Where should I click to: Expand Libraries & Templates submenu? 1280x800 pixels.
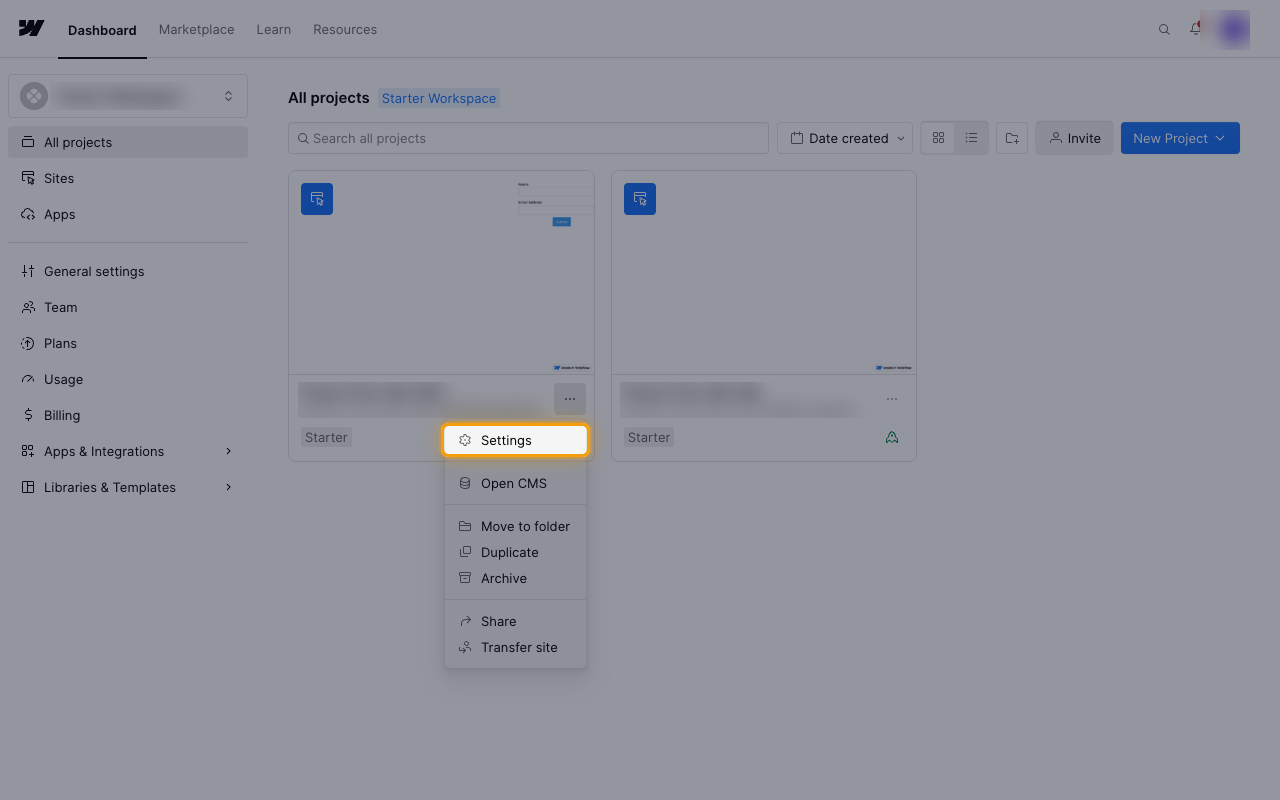(x=128, y=487)
